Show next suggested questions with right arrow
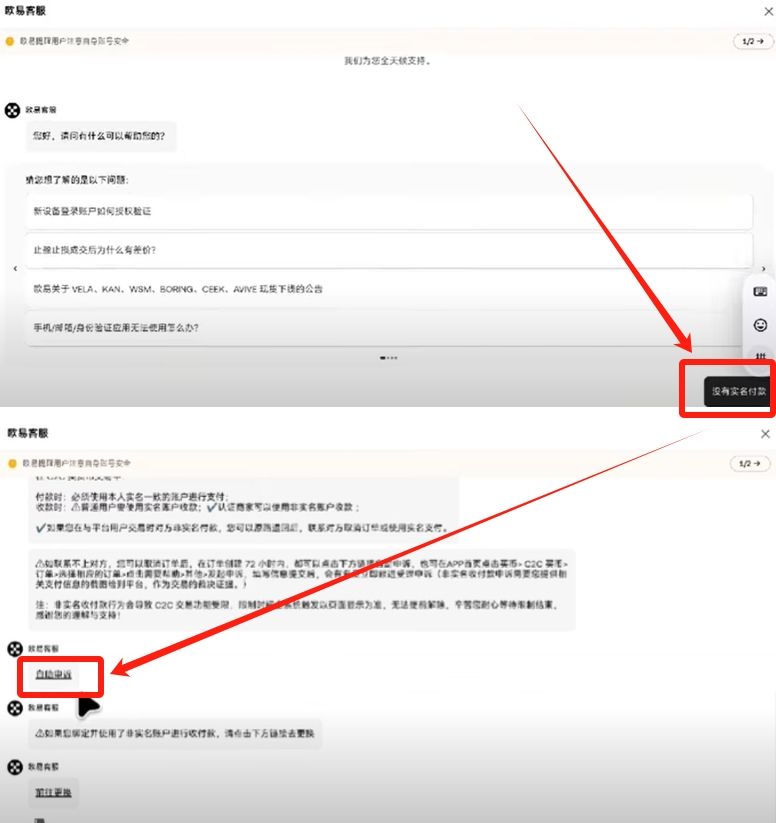776x823 pixels. click(763, 269)
